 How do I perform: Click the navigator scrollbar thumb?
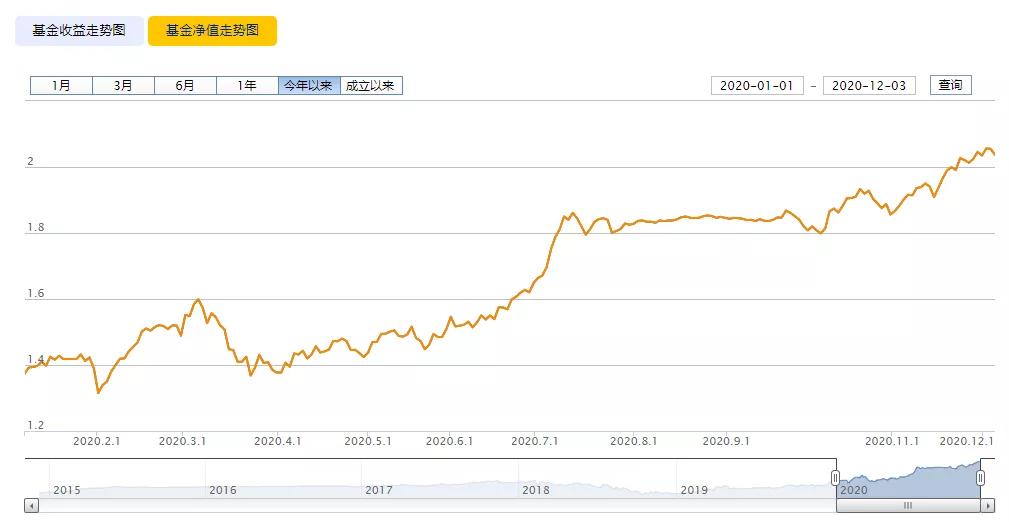pyautogui.click(x=908, y=506)
